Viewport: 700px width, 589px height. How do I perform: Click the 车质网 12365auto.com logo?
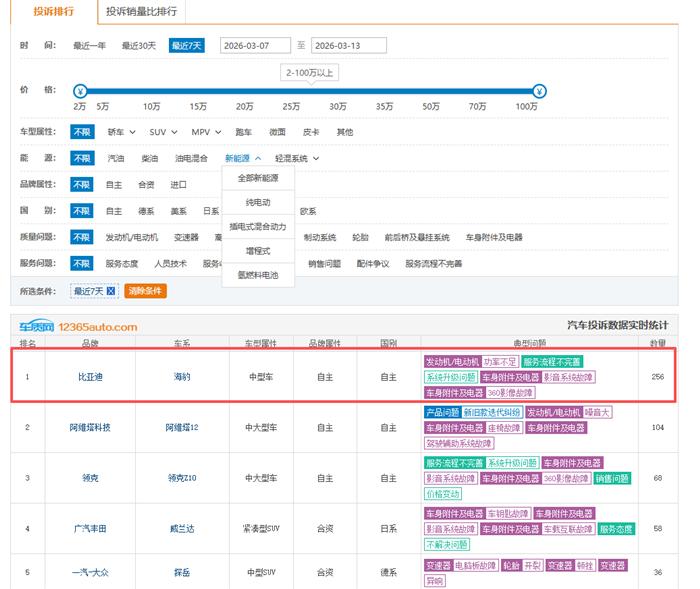(78, 326)
